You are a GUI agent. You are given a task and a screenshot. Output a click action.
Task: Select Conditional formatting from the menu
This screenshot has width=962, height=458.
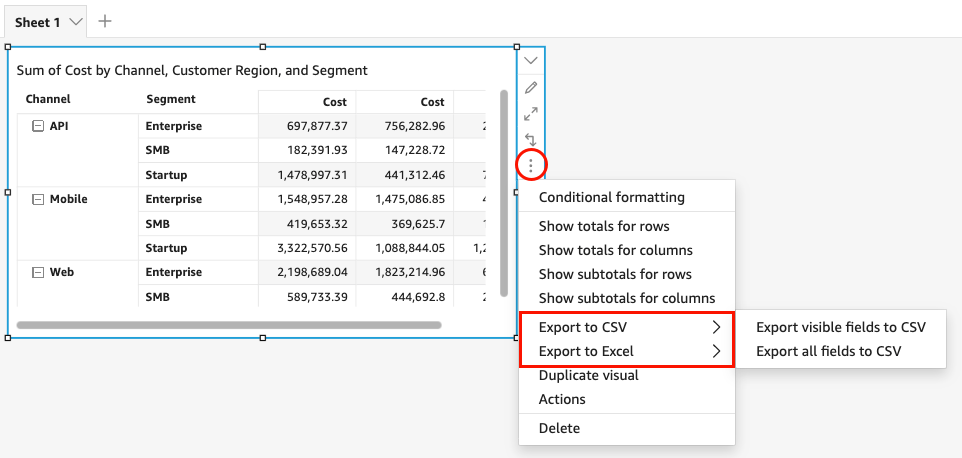[611, 197]
